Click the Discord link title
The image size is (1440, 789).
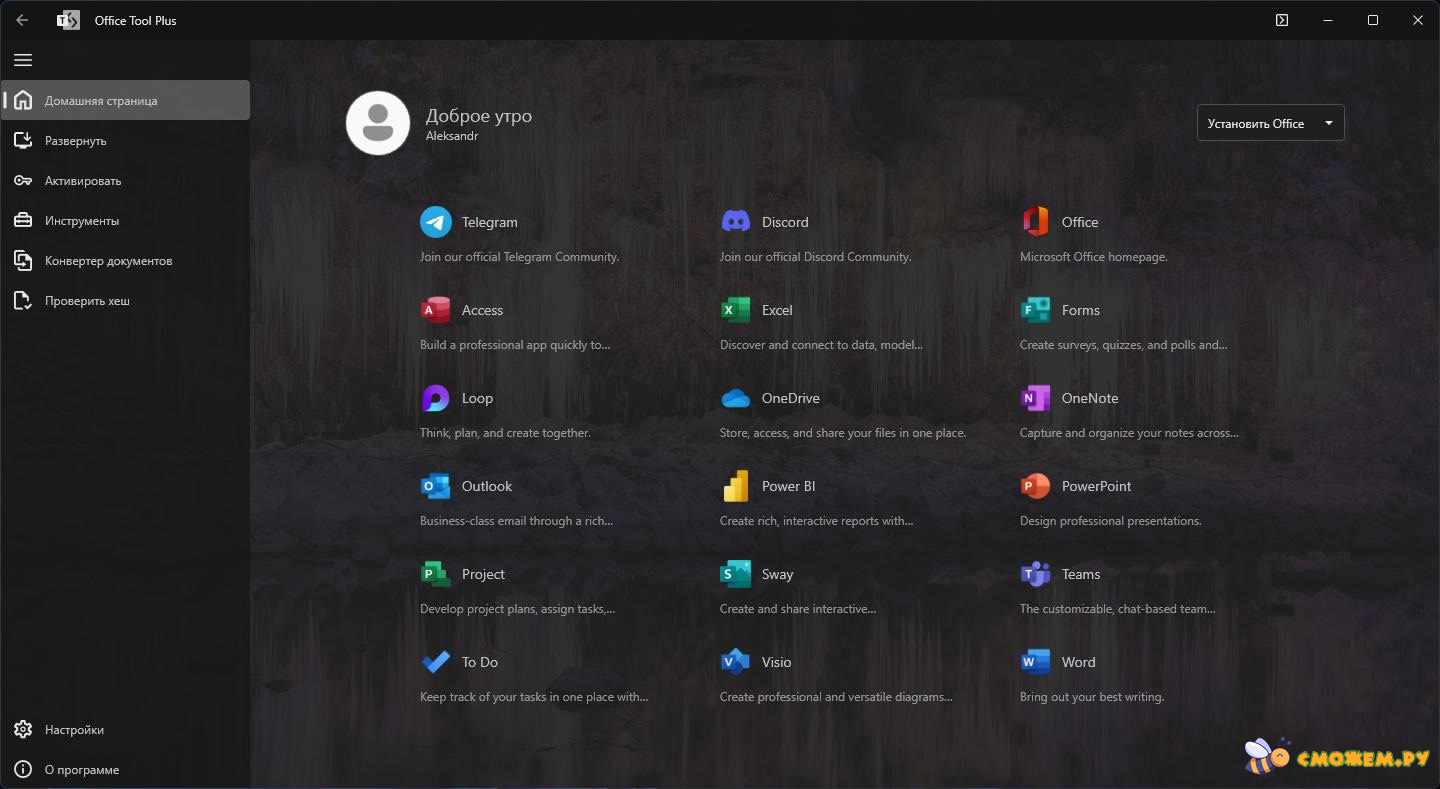click(785, 222)
